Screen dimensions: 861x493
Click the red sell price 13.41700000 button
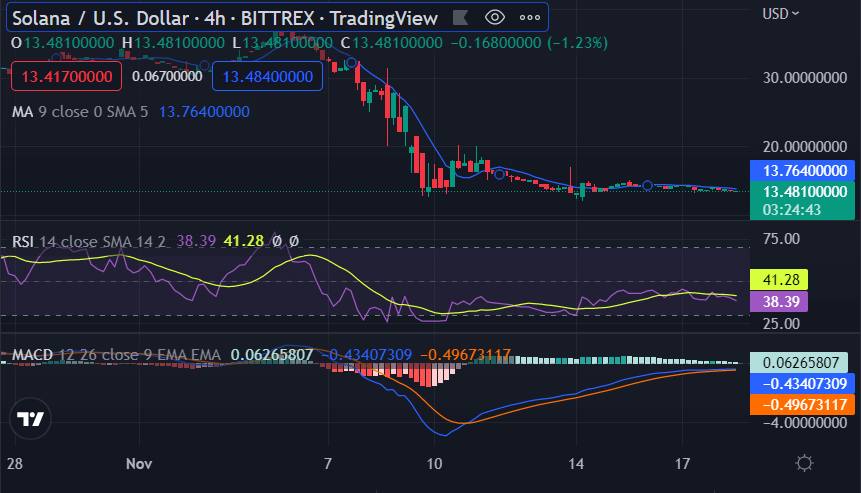66,76
